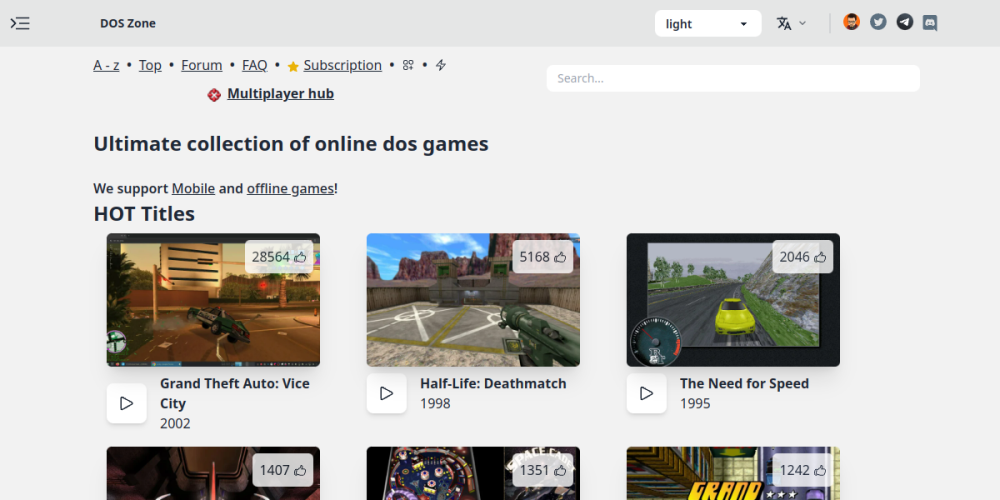Like Half-Life: Deathmatch with thumbs-up
This screenshot has height=500, width=1000.
[560, 257]
